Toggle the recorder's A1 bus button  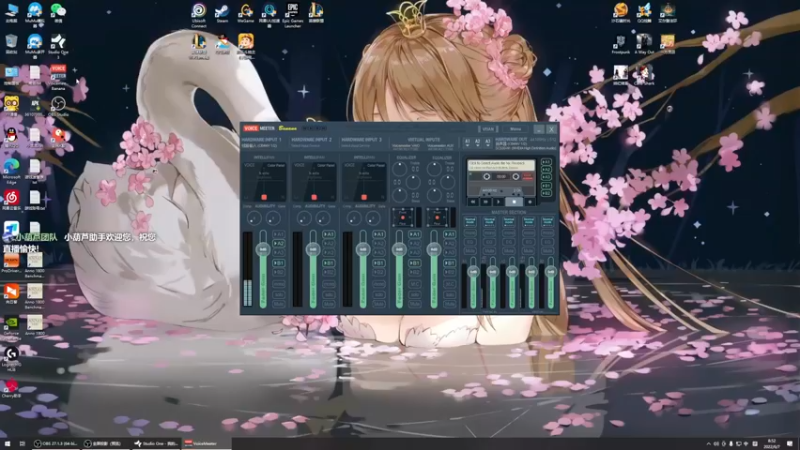pyautogui.click(x=546, y=162)
